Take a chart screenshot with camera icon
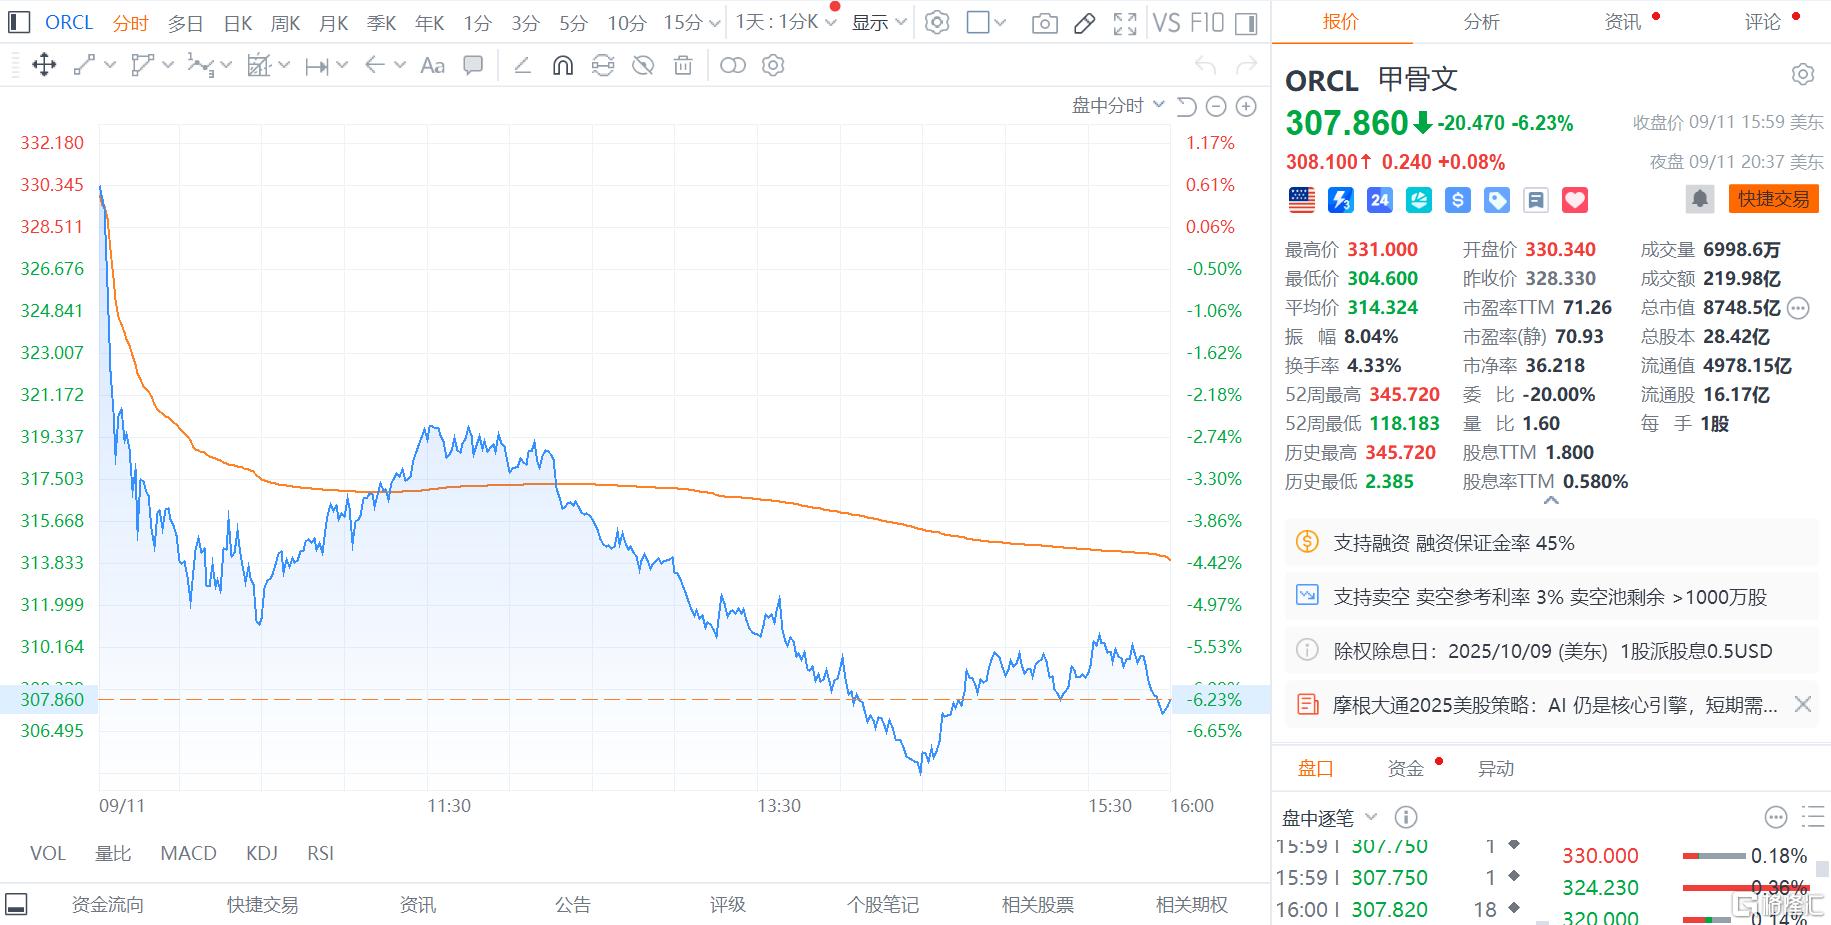The image size is (1831, 925). [x=1044, y=23]
